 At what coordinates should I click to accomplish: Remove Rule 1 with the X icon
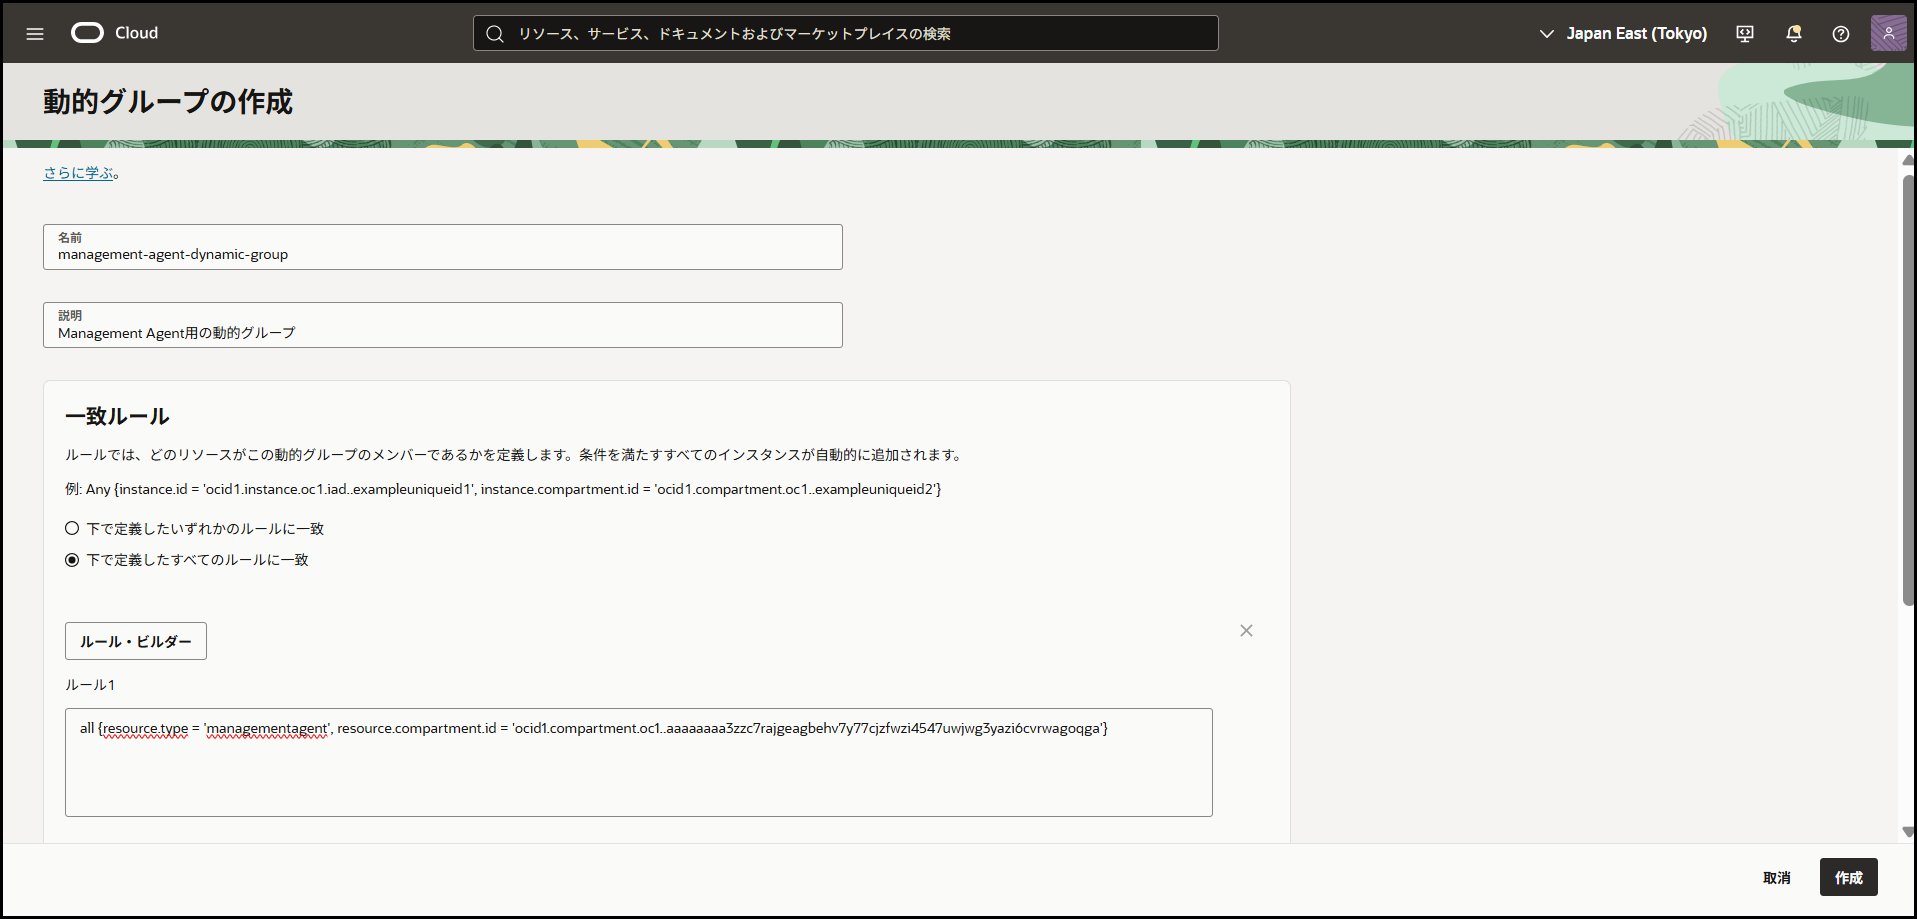coord(1246,631)
